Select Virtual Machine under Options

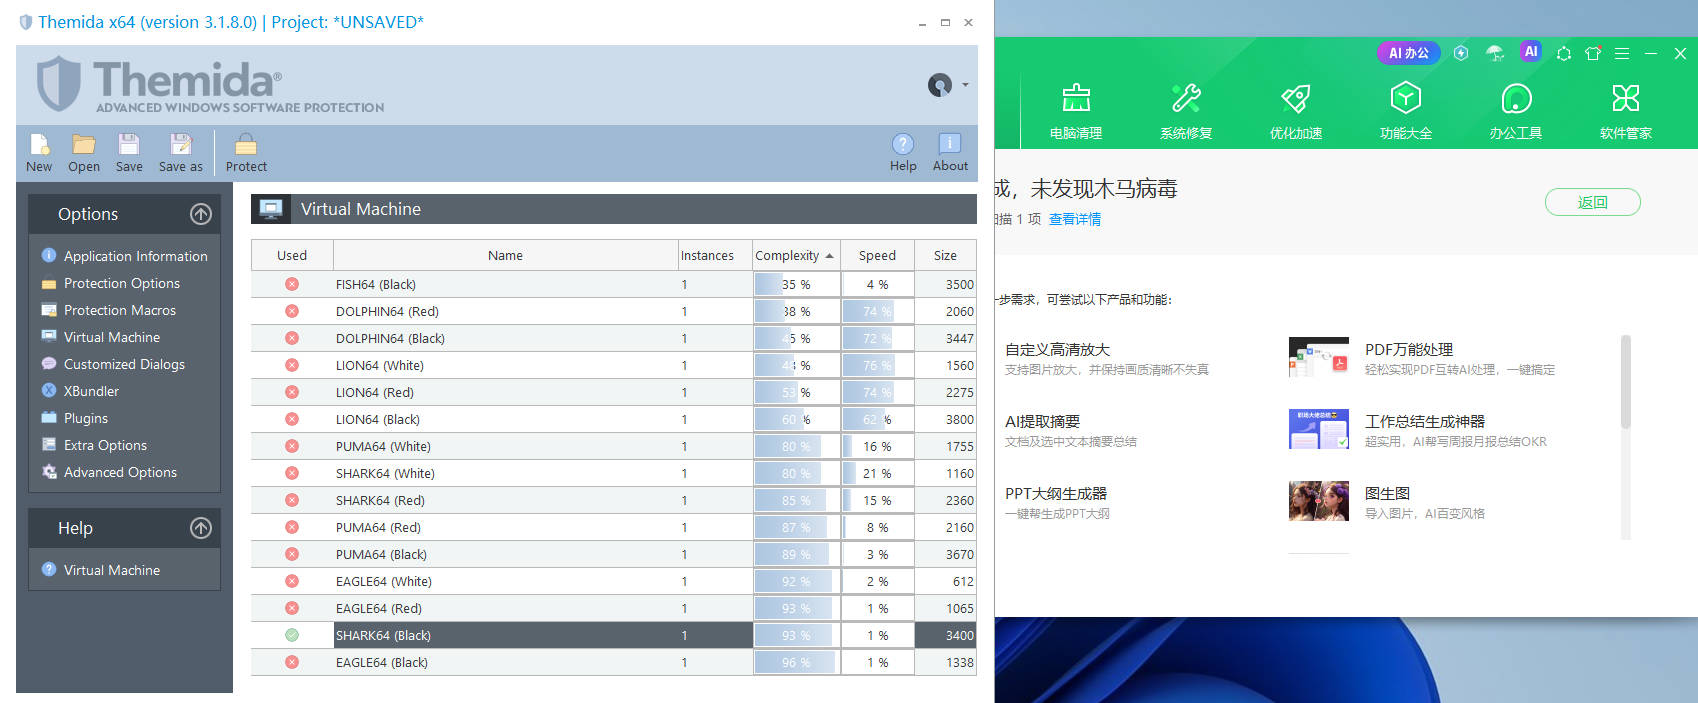tap(112, 337)
